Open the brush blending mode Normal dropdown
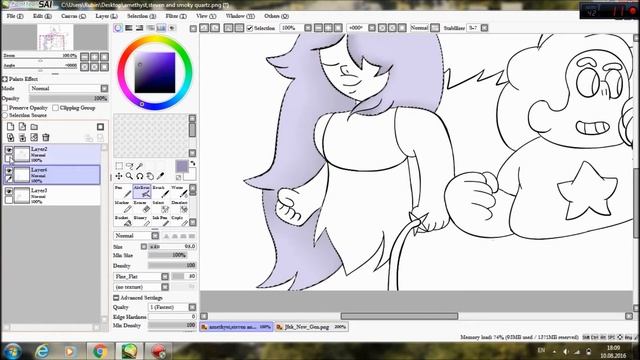640x360 pixels. click(x=136, y=236)
